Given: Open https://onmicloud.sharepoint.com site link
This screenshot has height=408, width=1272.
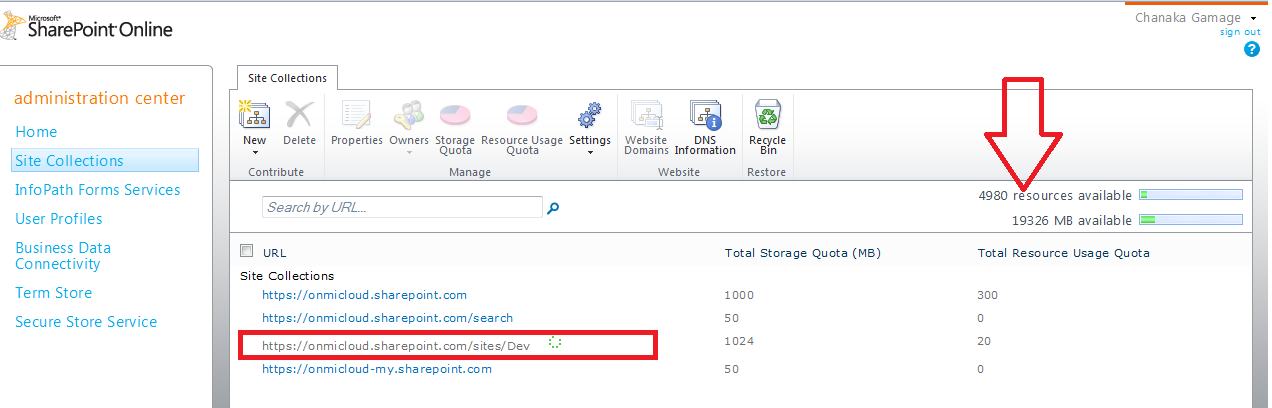Looking at the screenshot, I should click(365, 295).
